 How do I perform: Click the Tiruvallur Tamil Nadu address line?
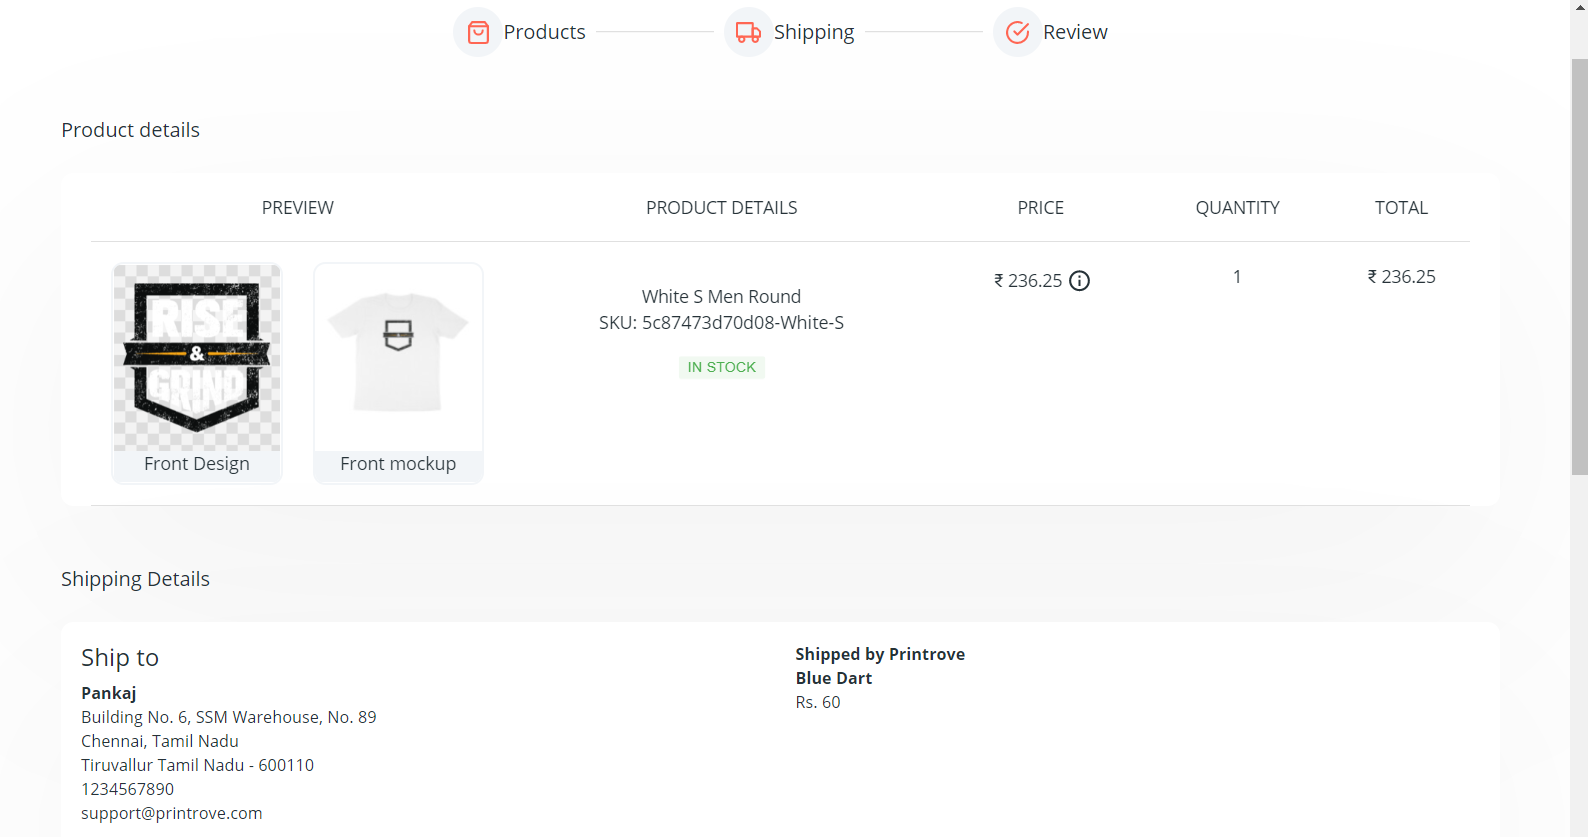[x=197, y=765]
